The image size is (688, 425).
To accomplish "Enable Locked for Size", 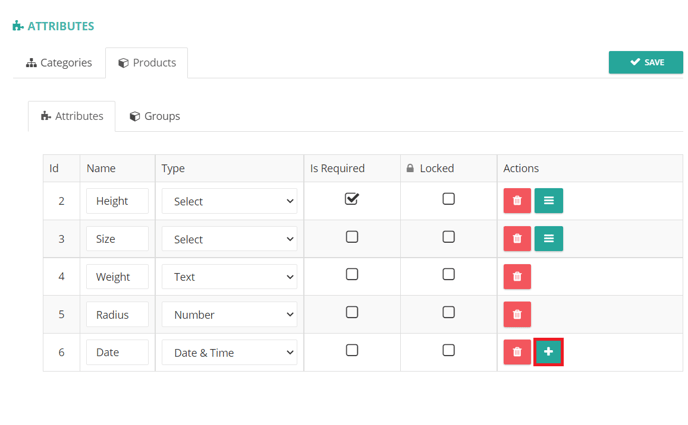I will click(x=448, y=237).
